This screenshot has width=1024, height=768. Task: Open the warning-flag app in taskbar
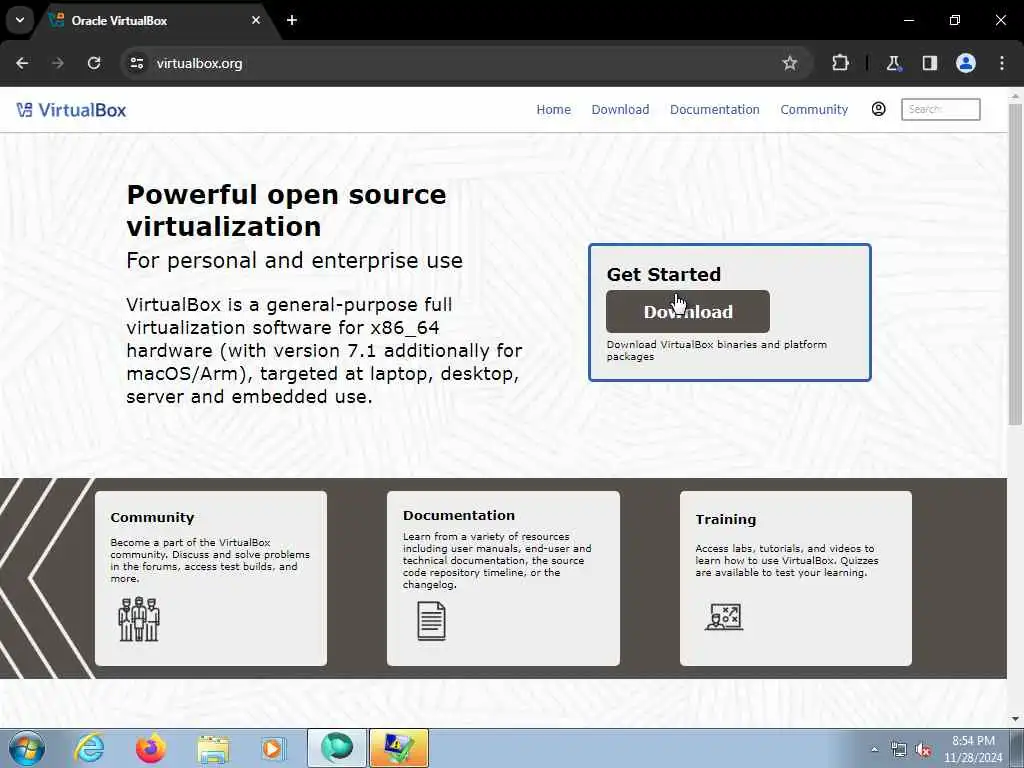(399, 748)
